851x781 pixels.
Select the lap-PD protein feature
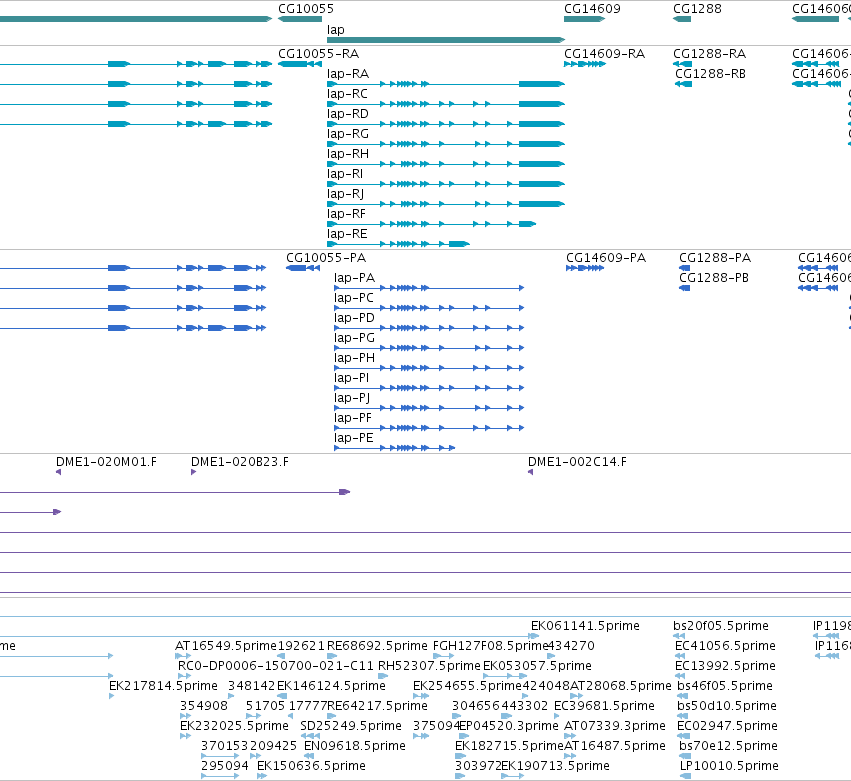pyautogui.click(x=429, y=328)
